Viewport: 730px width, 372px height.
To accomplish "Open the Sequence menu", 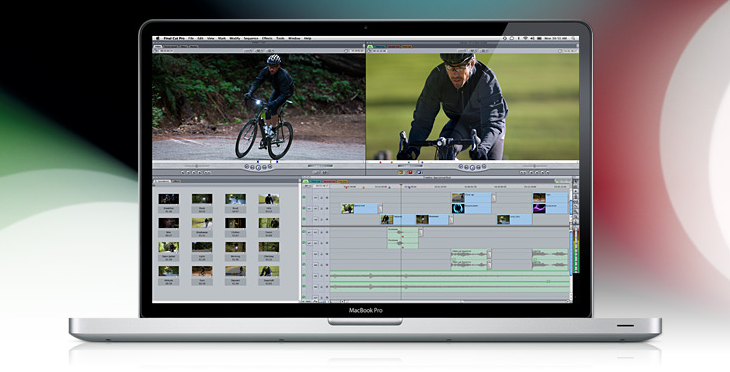I will tap(250, 38).
